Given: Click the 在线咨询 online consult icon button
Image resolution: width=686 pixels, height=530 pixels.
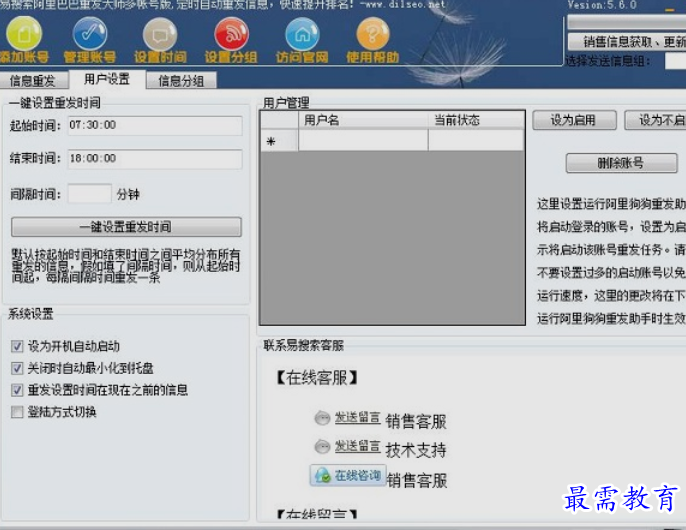Looking at the screenshot, I should (x=348, y=475).
